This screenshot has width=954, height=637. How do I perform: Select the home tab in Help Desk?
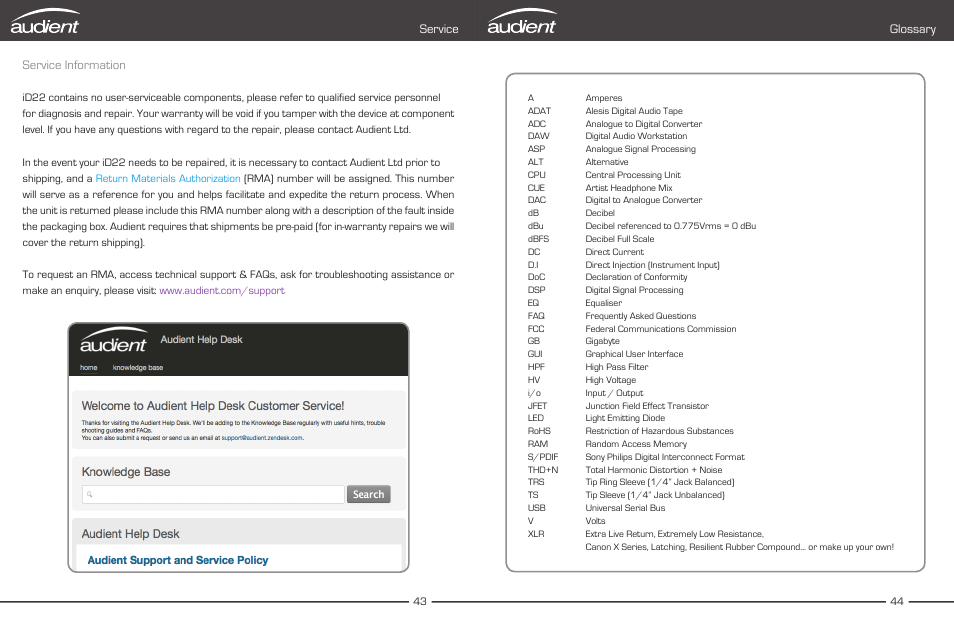(88, 367)
